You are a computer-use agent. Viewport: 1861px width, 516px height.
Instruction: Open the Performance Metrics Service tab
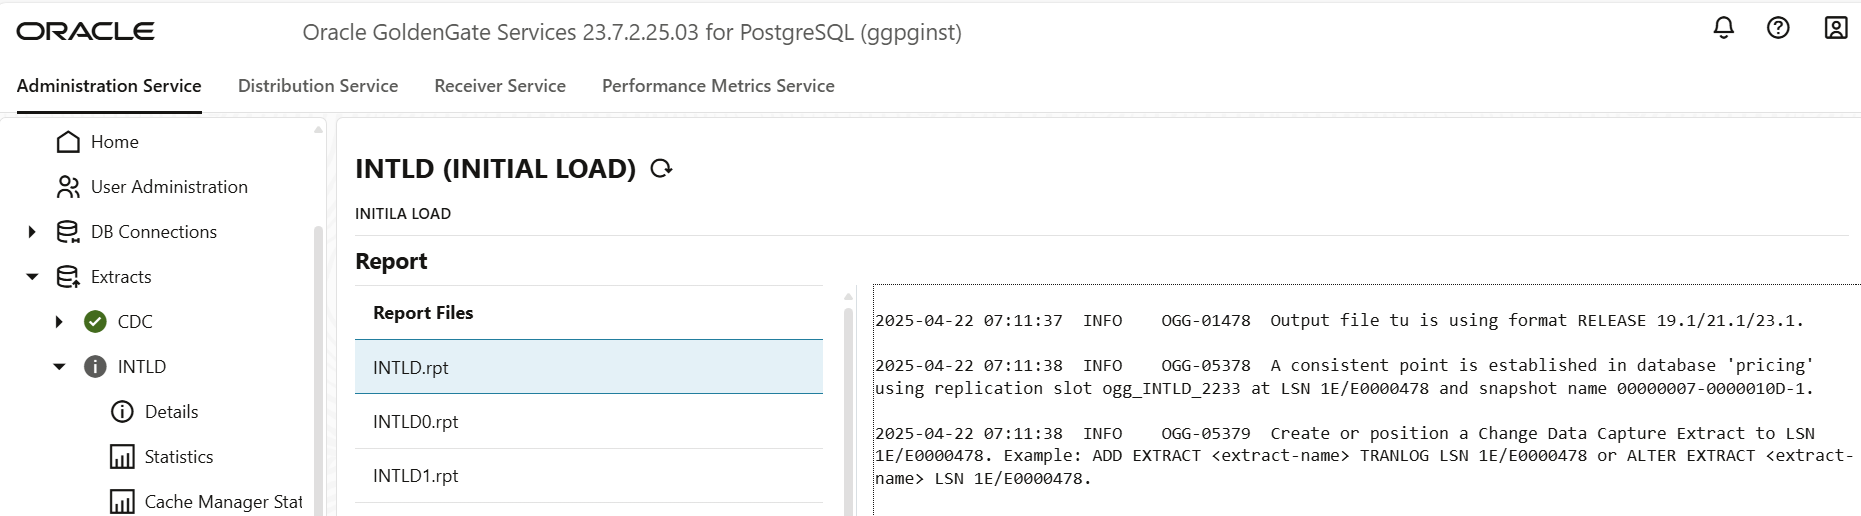tap(718, 86)
